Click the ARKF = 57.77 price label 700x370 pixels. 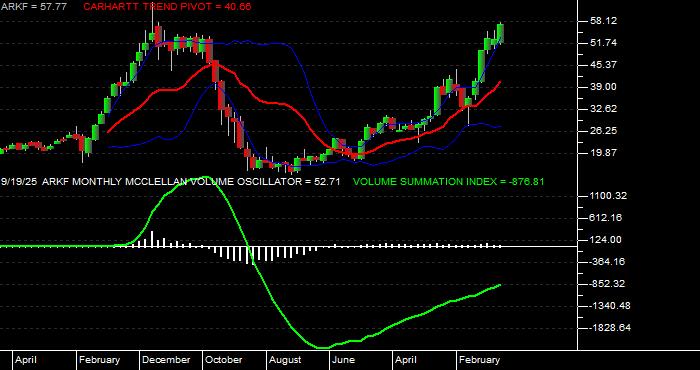pos(34,7)
